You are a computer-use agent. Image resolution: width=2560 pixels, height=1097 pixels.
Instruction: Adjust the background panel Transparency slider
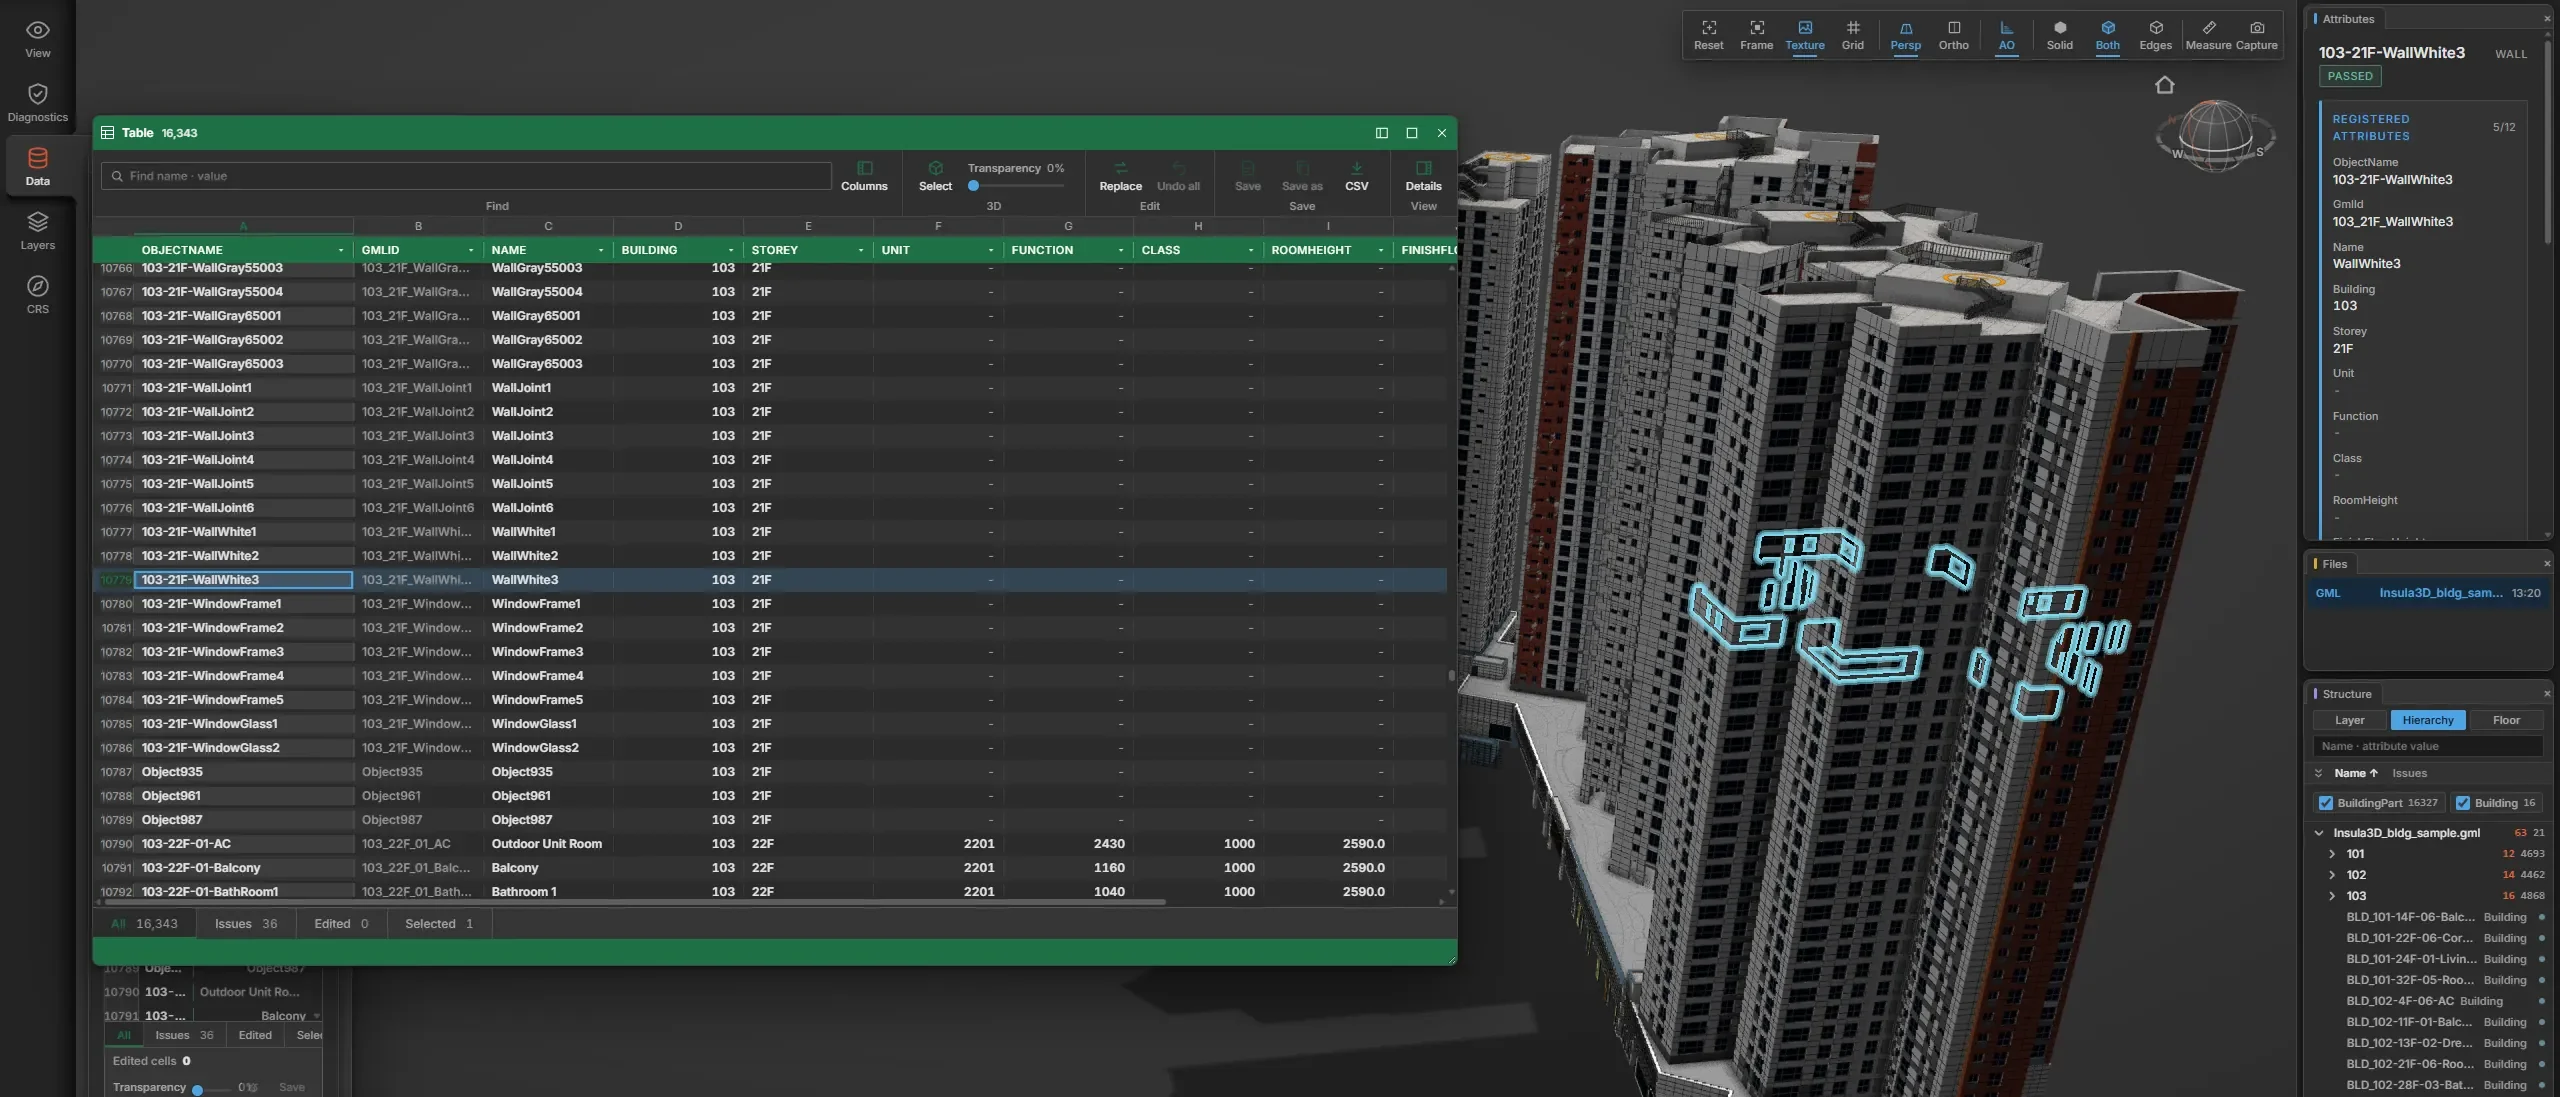click(212, 1089)
